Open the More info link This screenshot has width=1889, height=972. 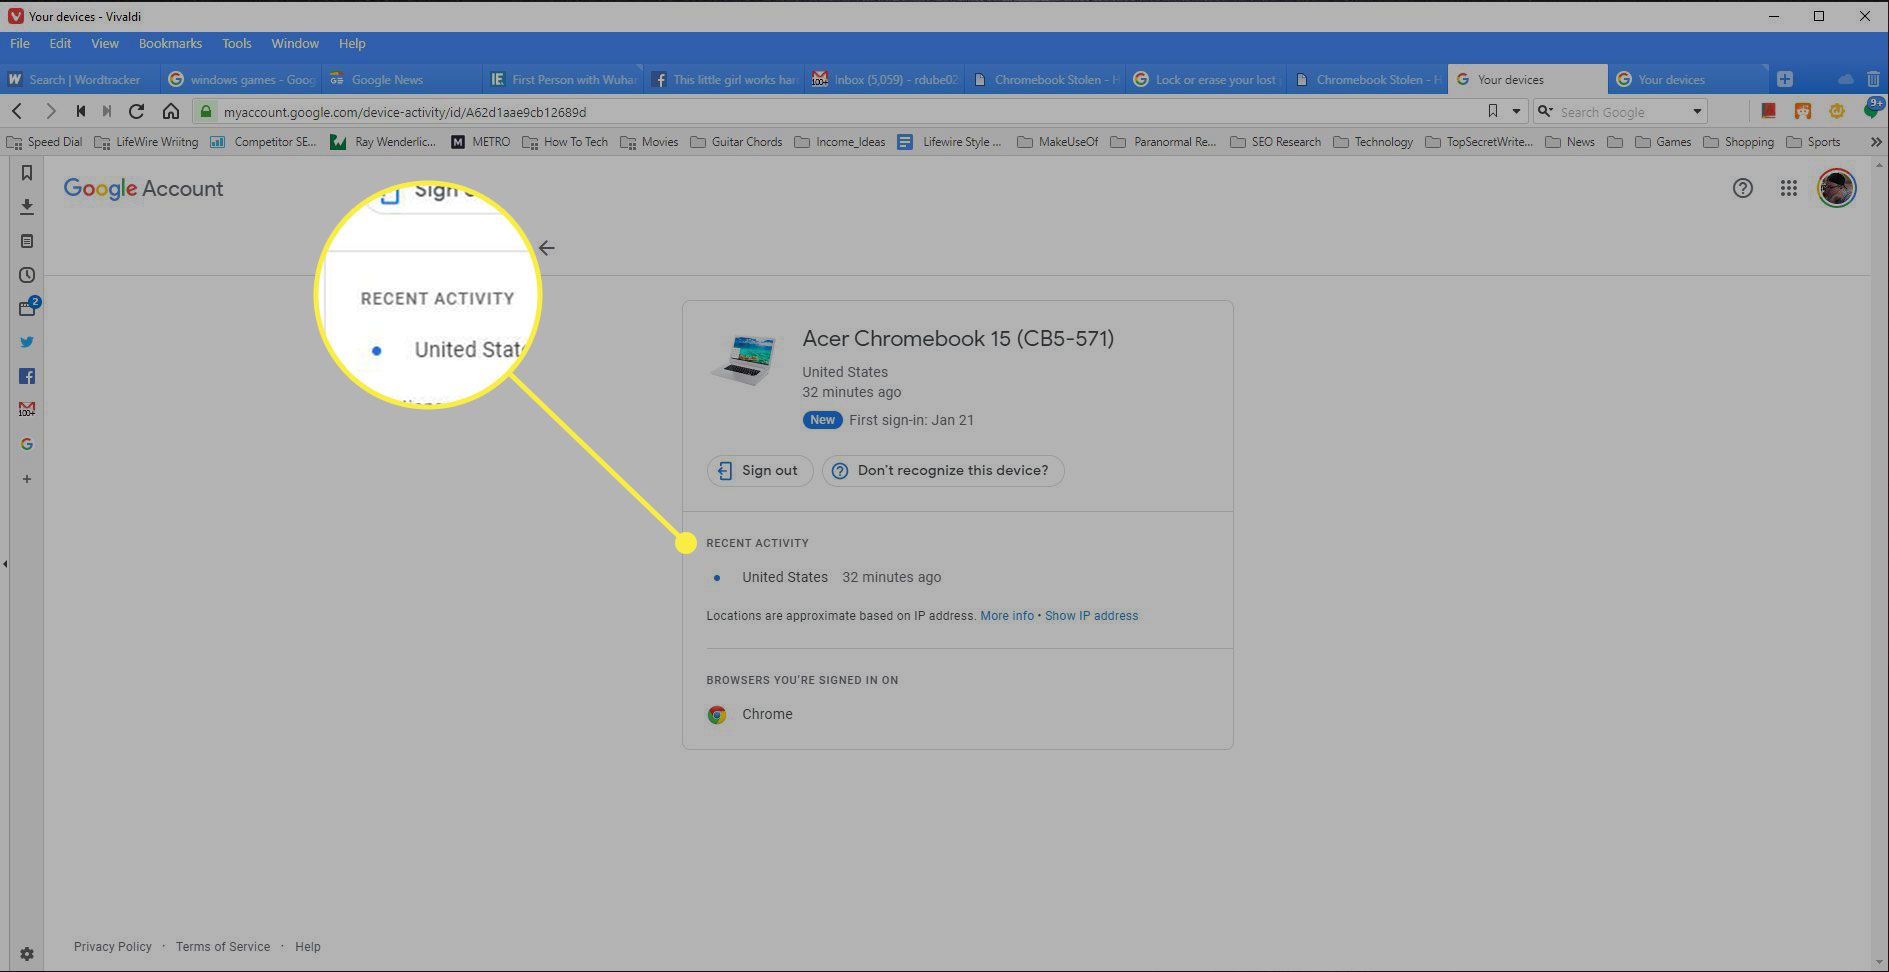click(1007, 616)
